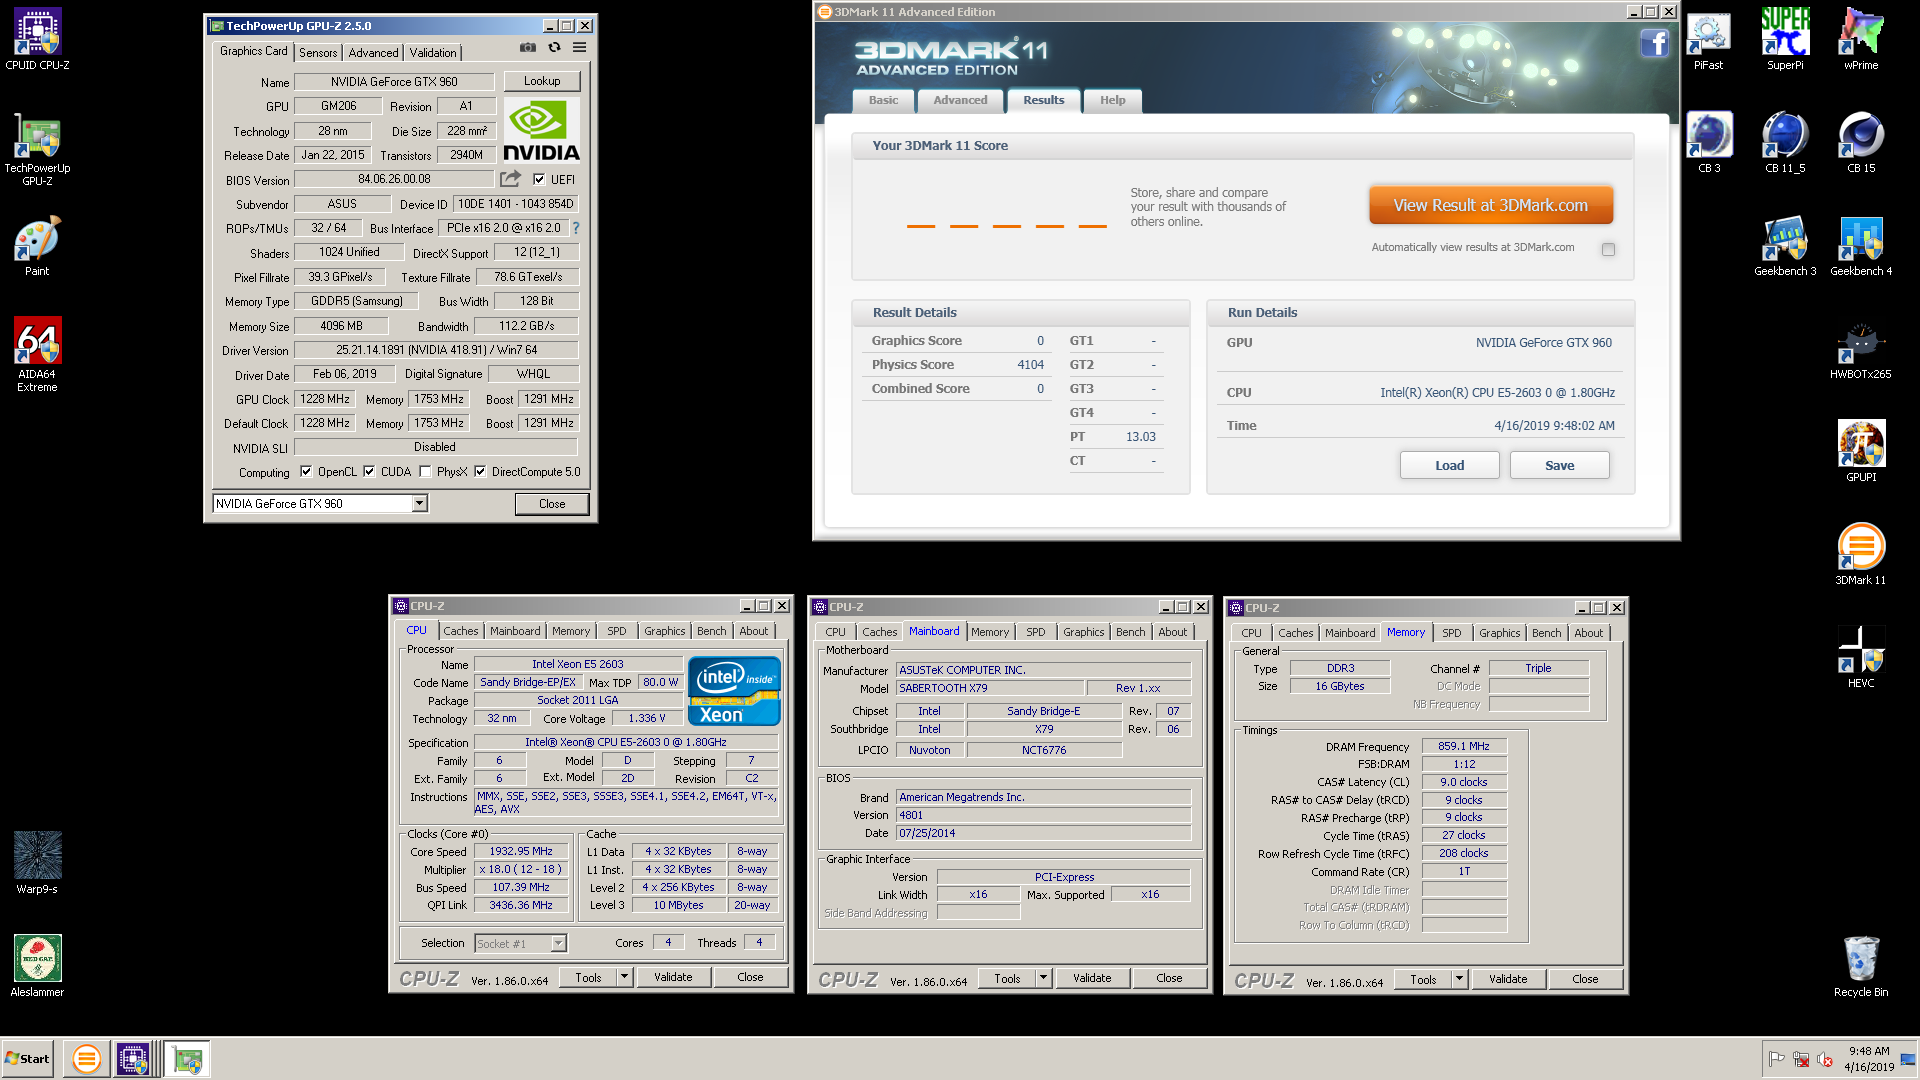Screen dimensions: 1920x1080
Task: Click the 3DMark 11 taskbar button
Action: pos(87,1059)
